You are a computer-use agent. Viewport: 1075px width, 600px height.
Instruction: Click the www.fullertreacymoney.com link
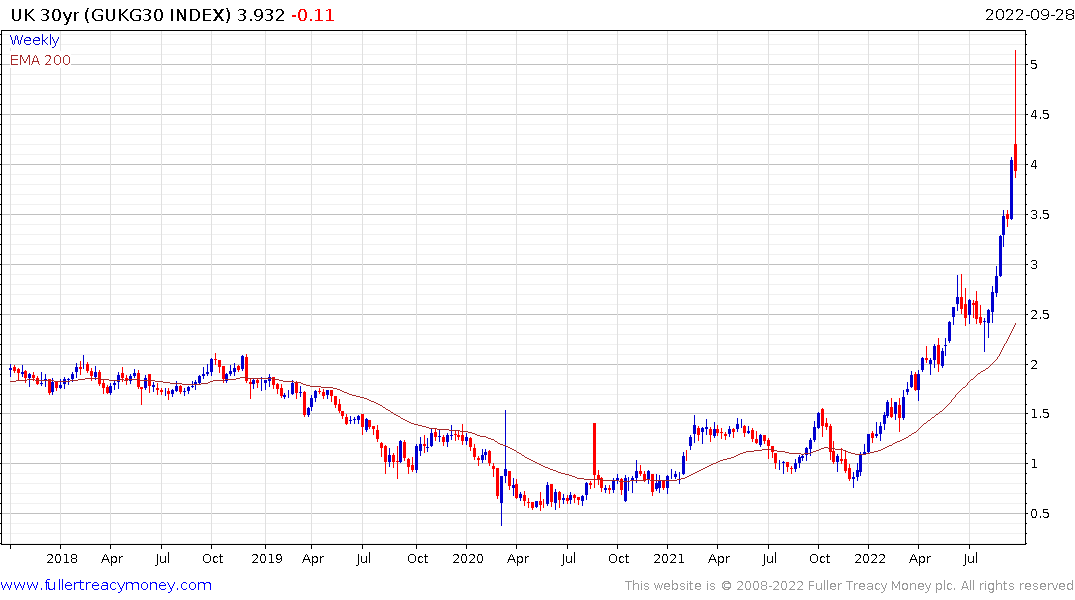point(106,585)
